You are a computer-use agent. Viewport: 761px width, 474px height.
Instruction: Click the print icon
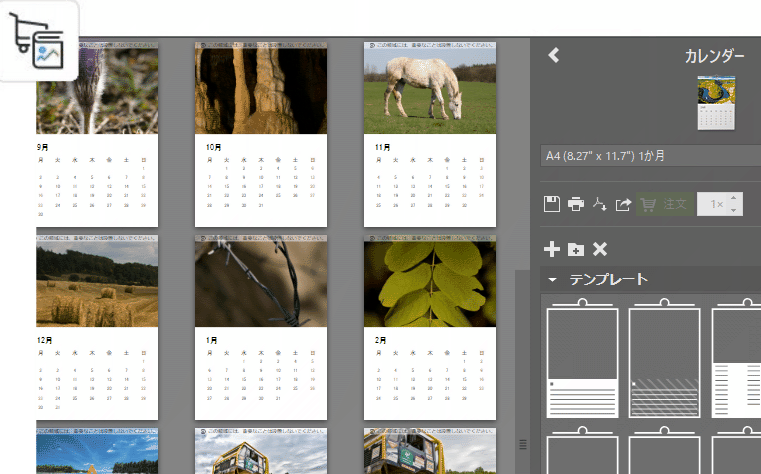(x=576, y=204)
